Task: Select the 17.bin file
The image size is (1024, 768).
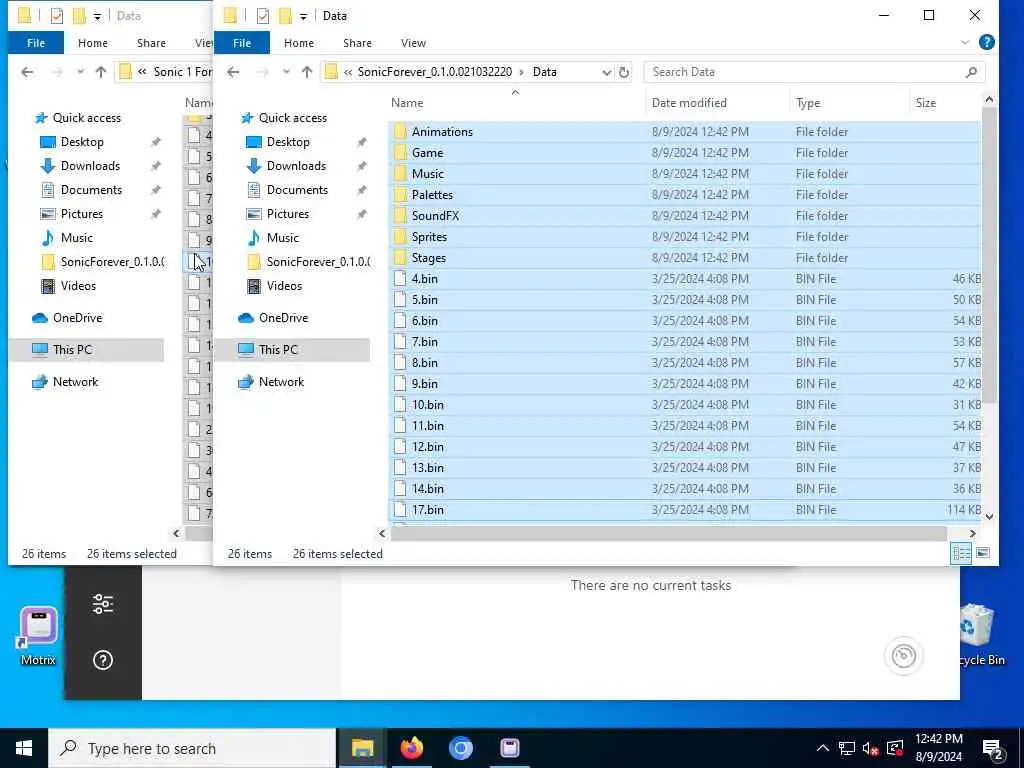Action: (684, 509)
